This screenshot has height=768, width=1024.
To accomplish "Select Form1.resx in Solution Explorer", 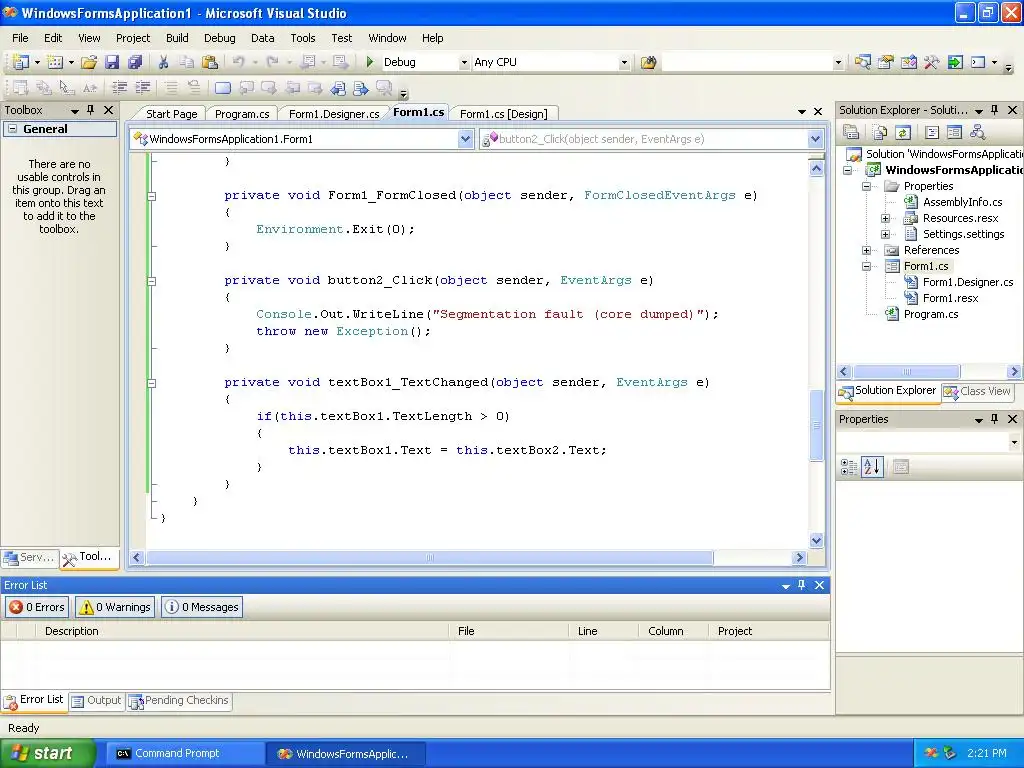I will tap(950, 298).
